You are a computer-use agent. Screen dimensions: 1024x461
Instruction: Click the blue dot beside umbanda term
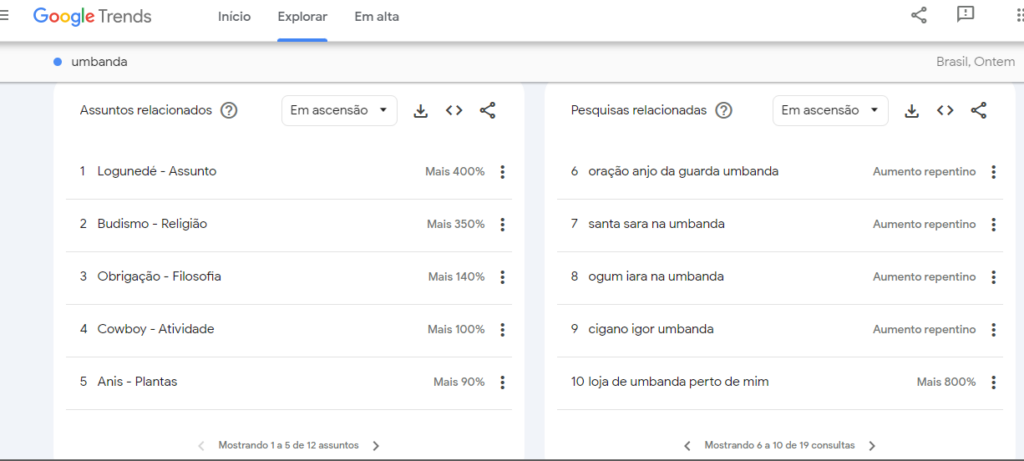[x=58, y=62]
